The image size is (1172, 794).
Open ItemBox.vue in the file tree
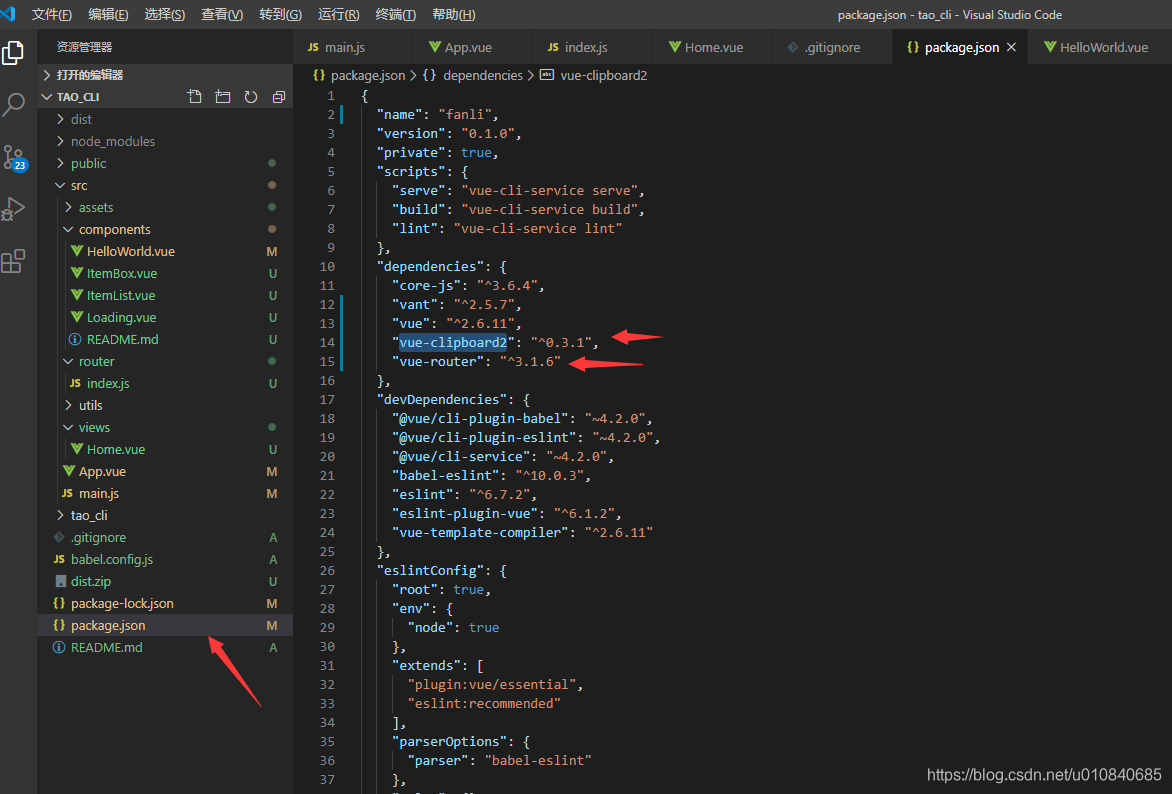[122, 274]
